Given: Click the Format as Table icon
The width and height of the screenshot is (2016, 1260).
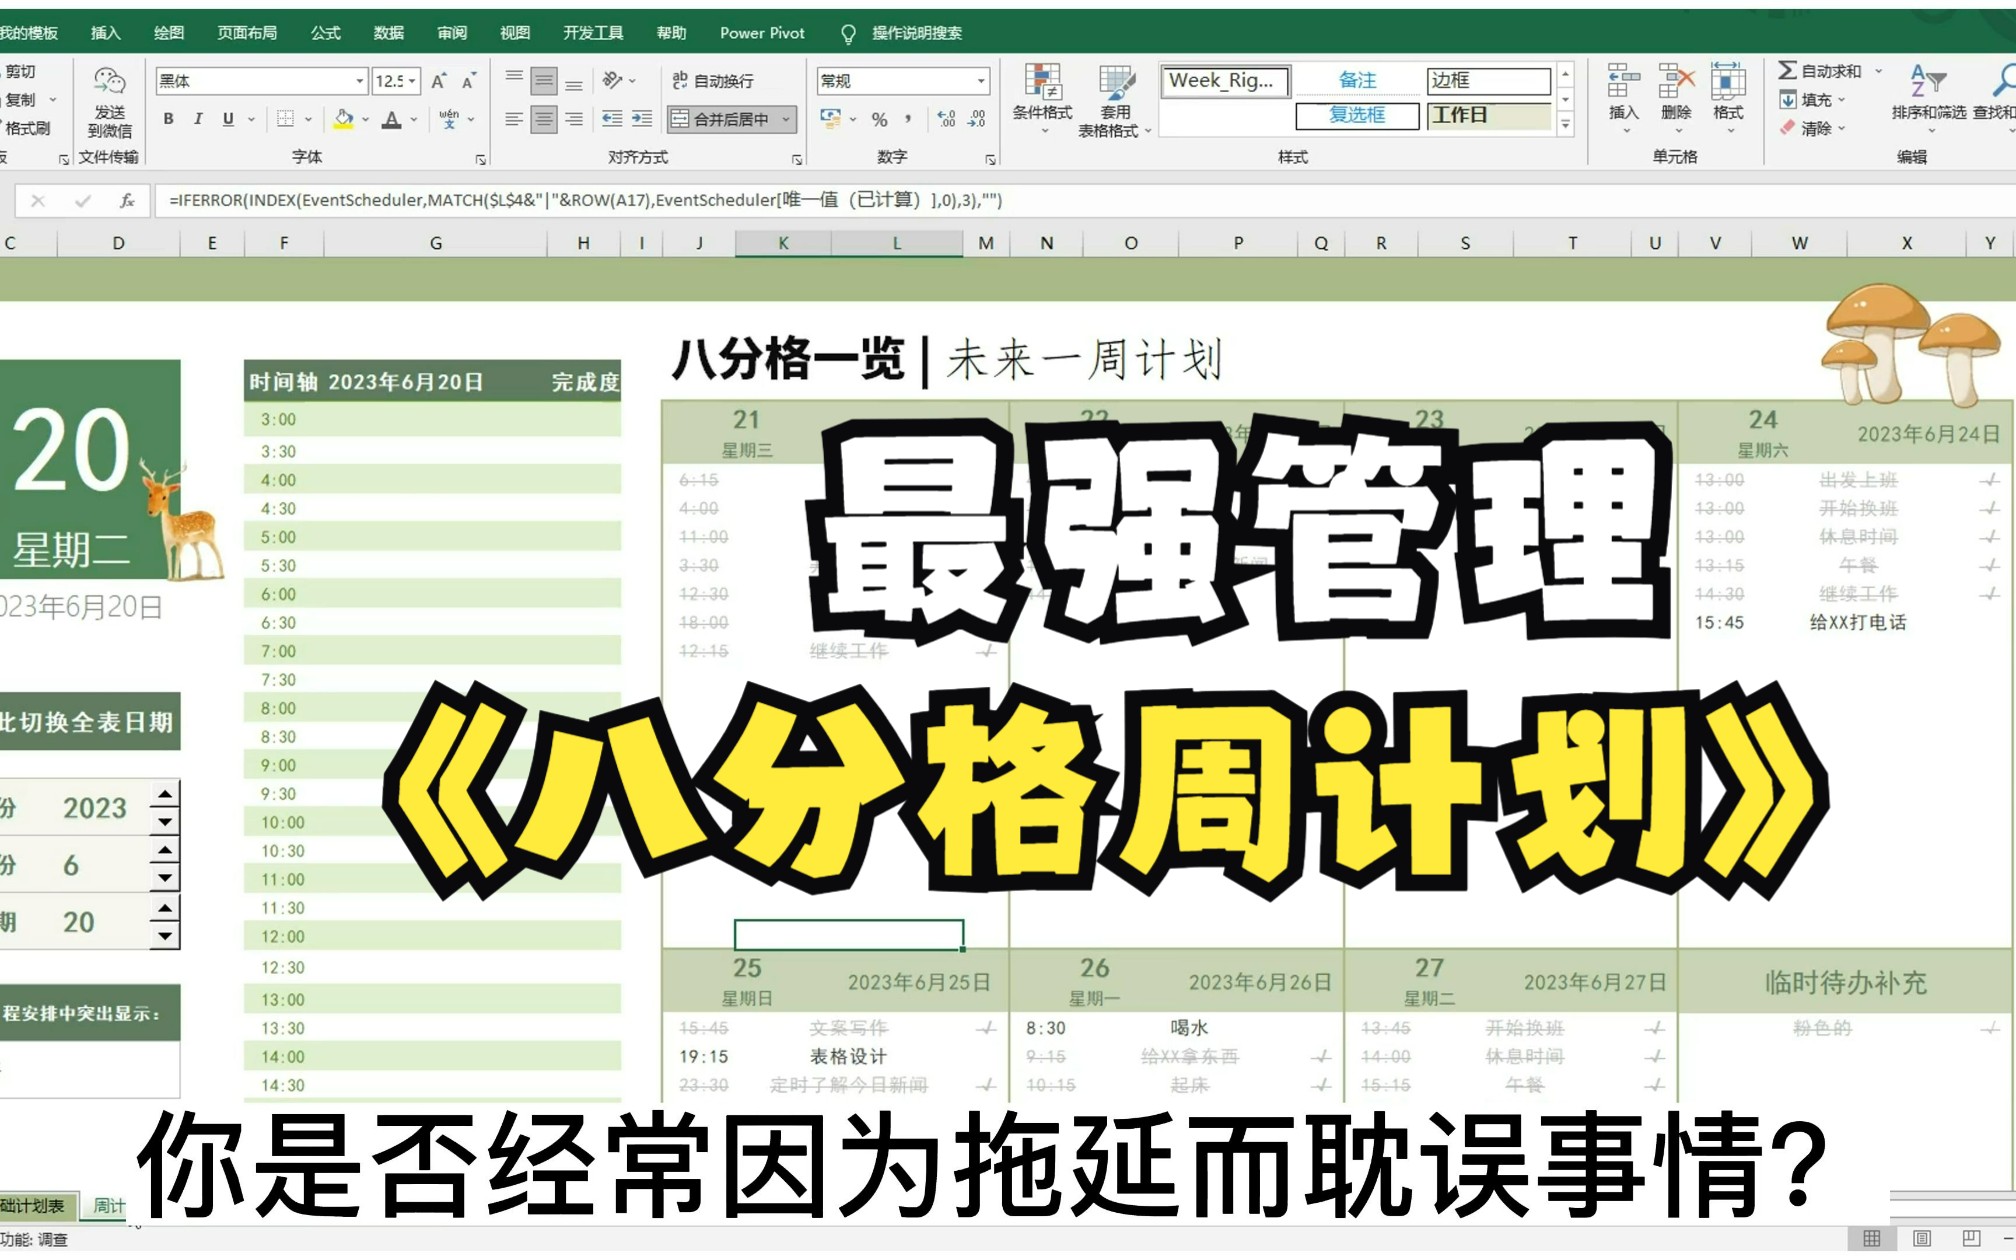Looking at the screenshot, I should coord(1115,85).
